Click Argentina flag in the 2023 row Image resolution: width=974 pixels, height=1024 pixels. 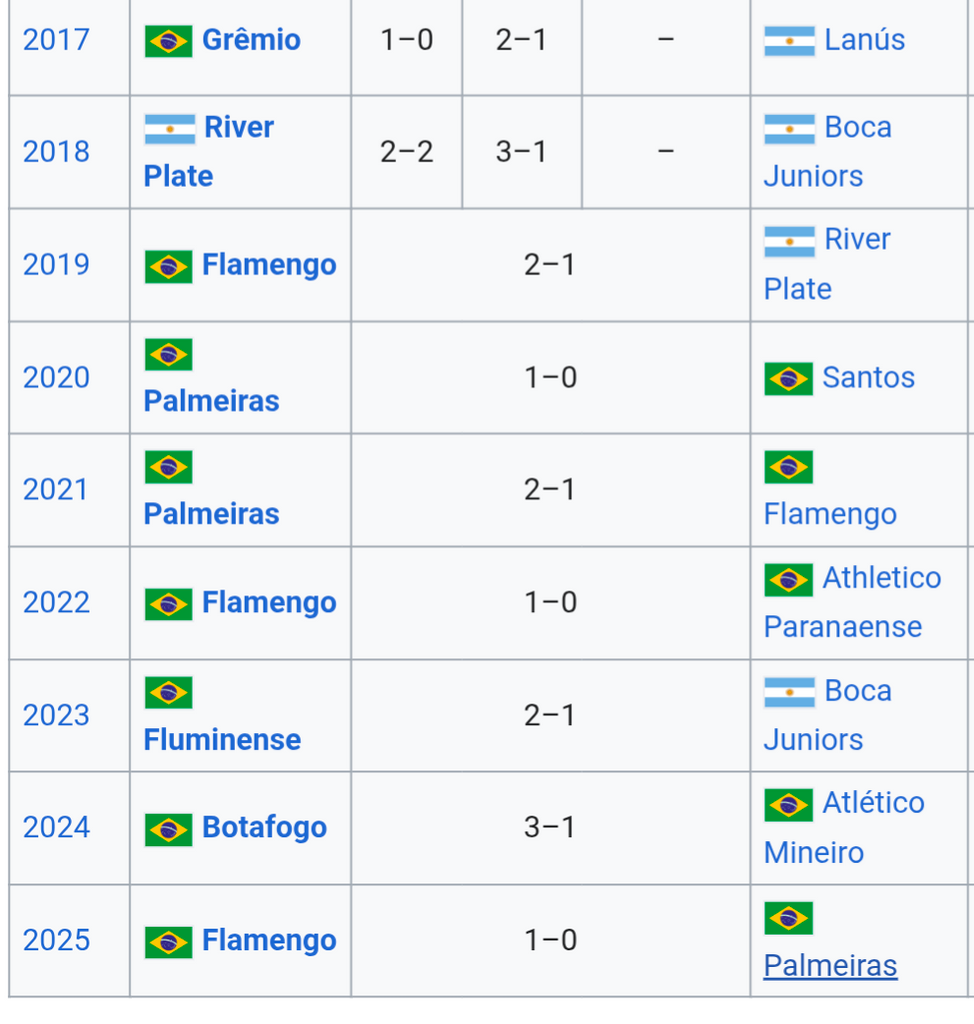click(789, 692)
